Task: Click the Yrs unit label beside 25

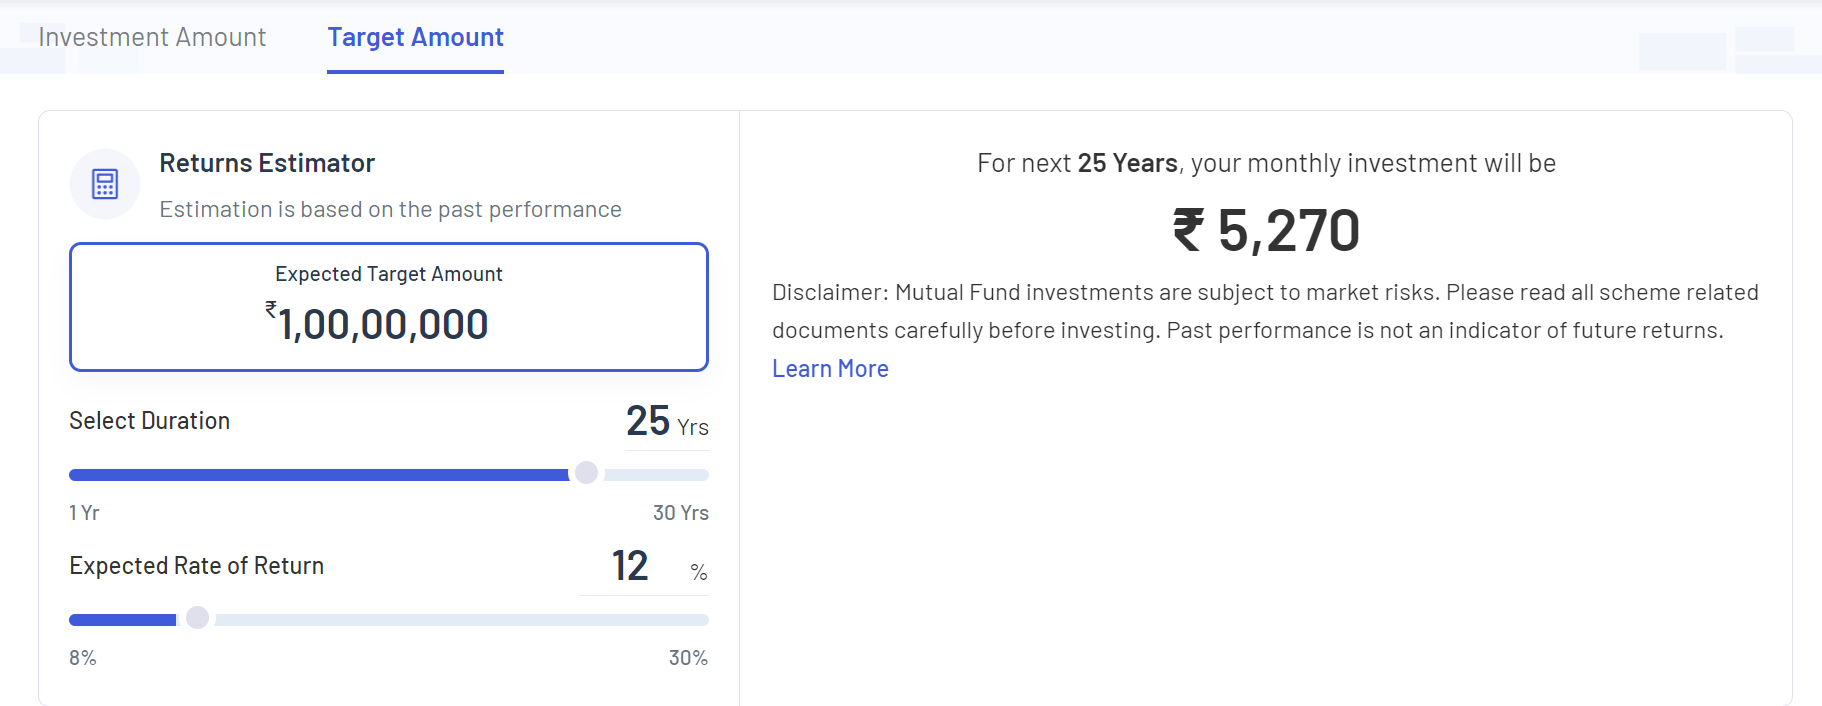Action: click(693, 427)
